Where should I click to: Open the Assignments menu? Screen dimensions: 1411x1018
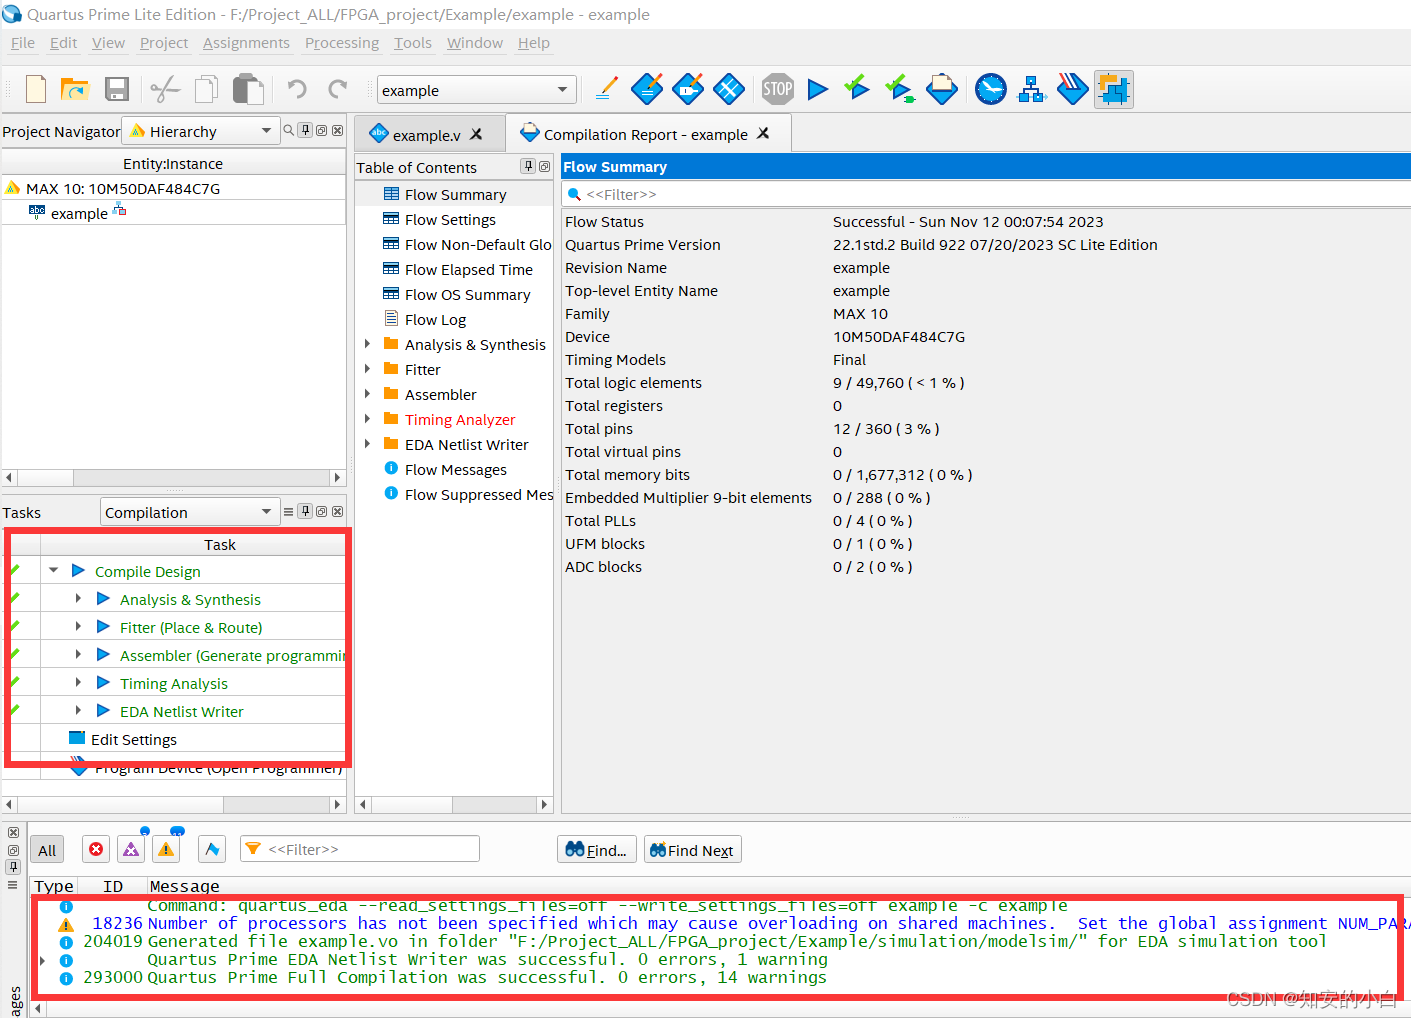coord(246,43)
